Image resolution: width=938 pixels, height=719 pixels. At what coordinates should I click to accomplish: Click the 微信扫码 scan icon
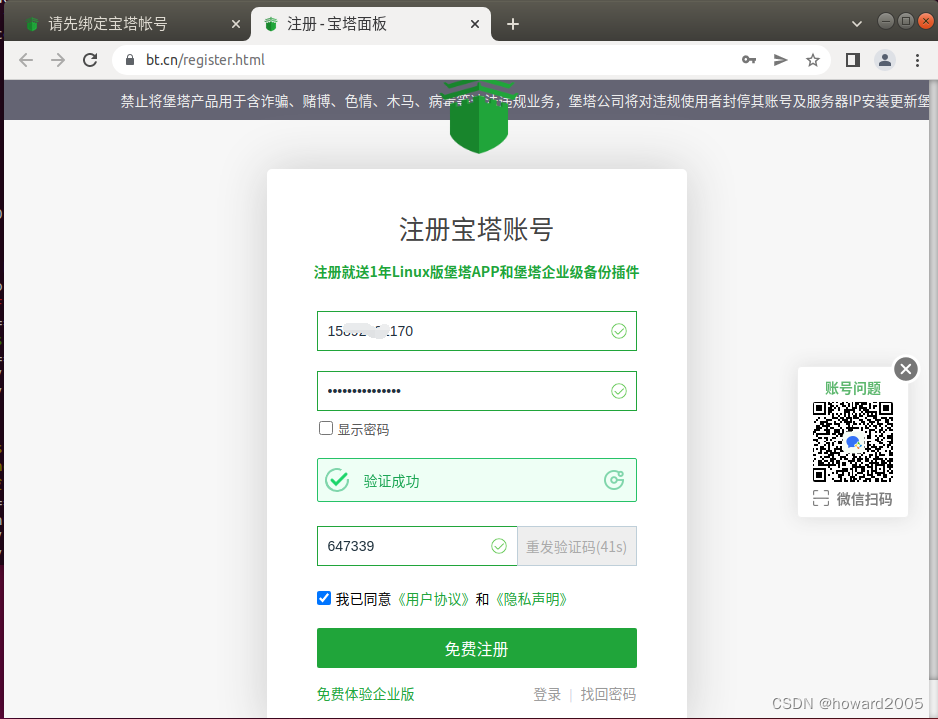821,498
